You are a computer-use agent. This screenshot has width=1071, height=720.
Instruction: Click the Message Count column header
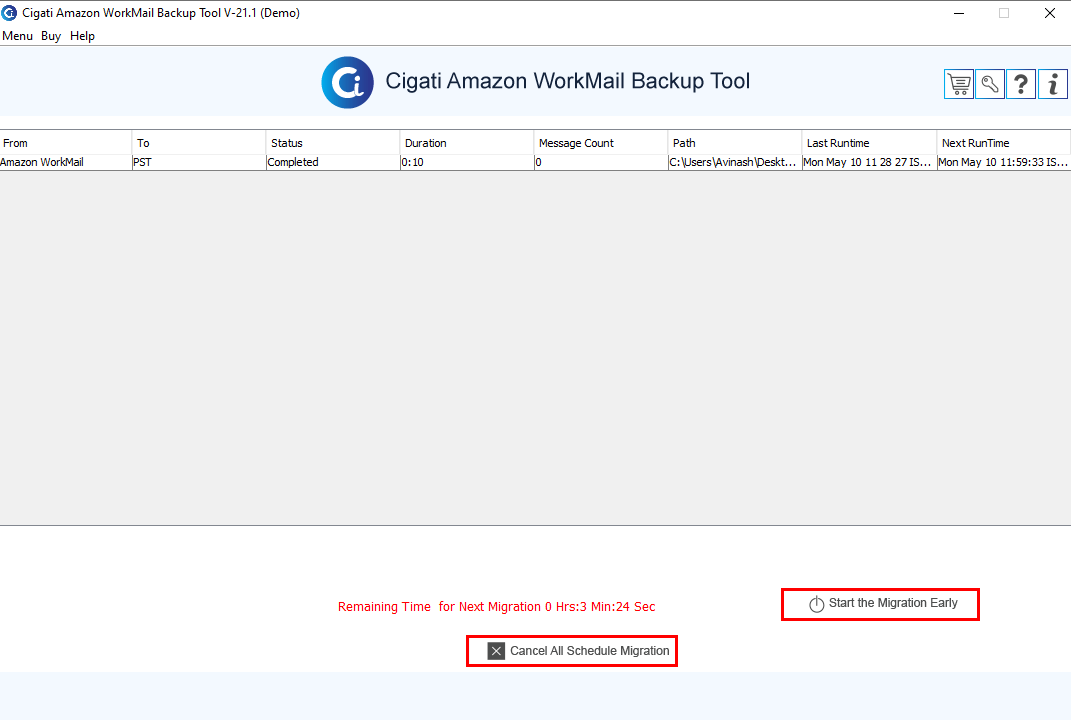coord(600,143)
